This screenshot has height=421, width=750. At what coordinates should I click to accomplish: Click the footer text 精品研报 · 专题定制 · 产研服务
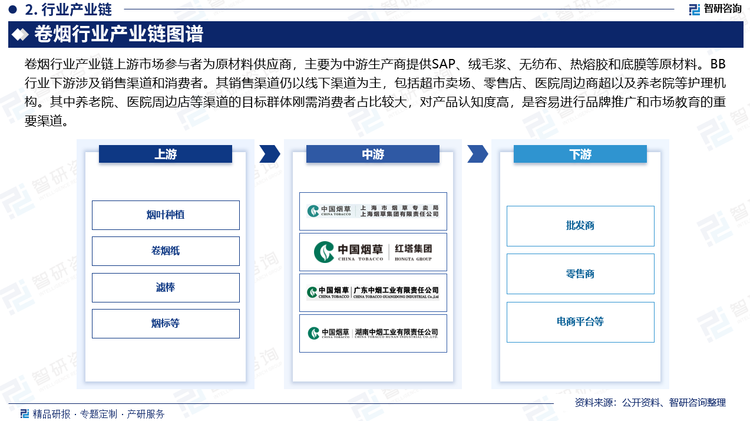pyautogui.click(x=99, y=414)
